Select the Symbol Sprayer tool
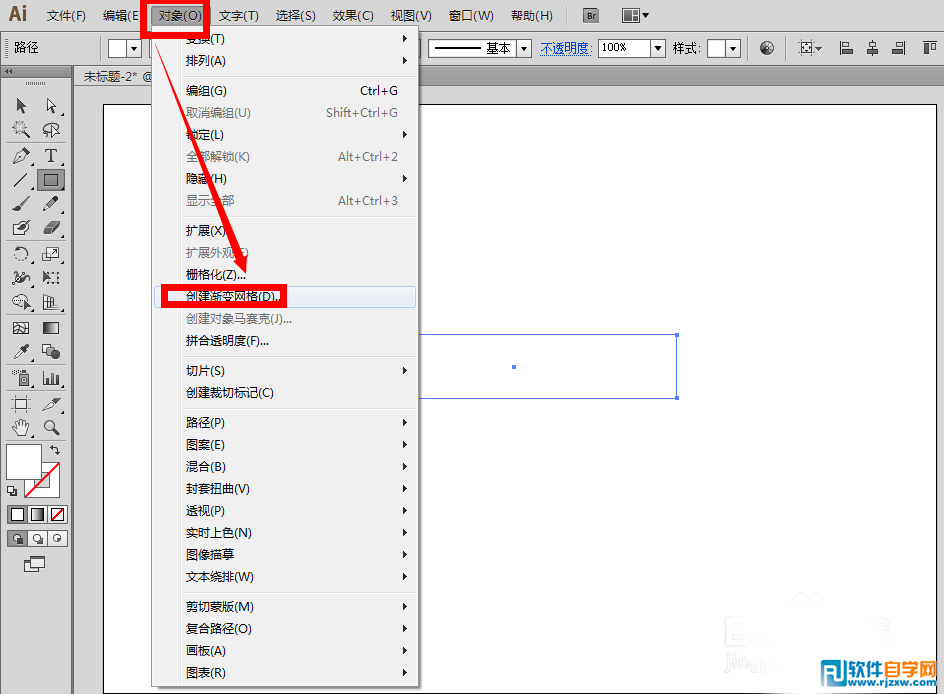Image resolution: width=944 pixels, height=694 pixels. point(21,378)
